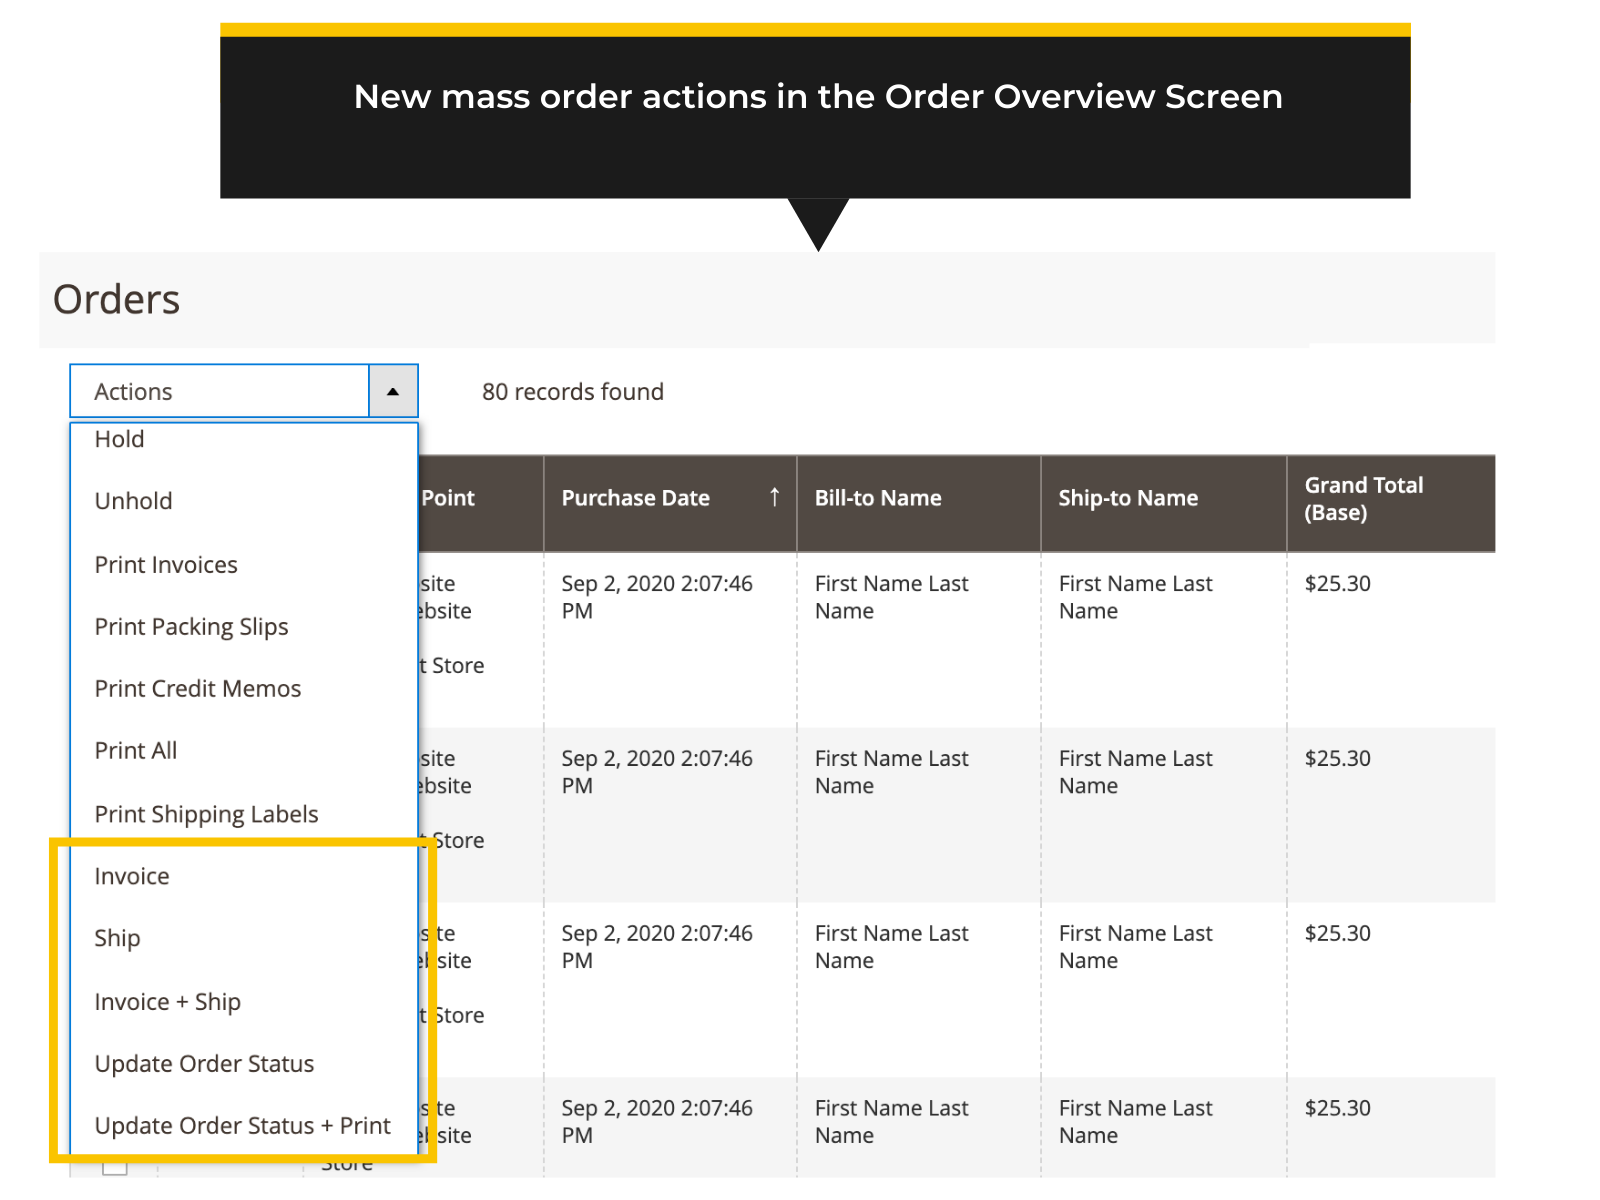
Task: Click the first order's $25.30 grand total
Action: point(1338,583)
